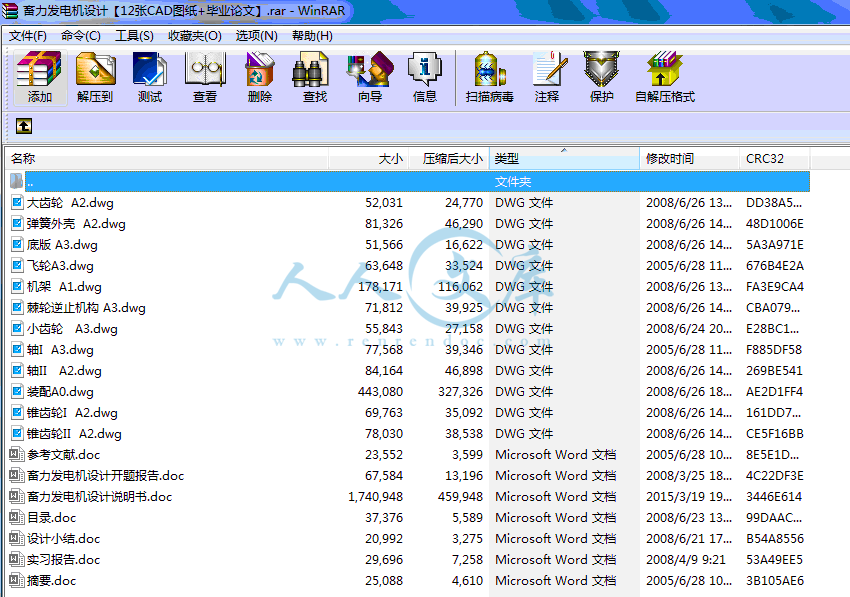Select file 棘轮逆止机构 A3.dwg
Image resolution: width=850 pixels, height=597 pixels.
86,308
